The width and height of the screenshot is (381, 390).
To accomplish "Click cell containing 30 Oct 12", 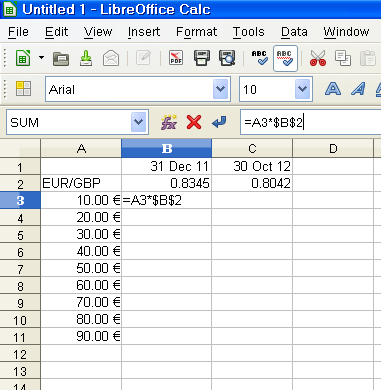I will click(252, 166).
